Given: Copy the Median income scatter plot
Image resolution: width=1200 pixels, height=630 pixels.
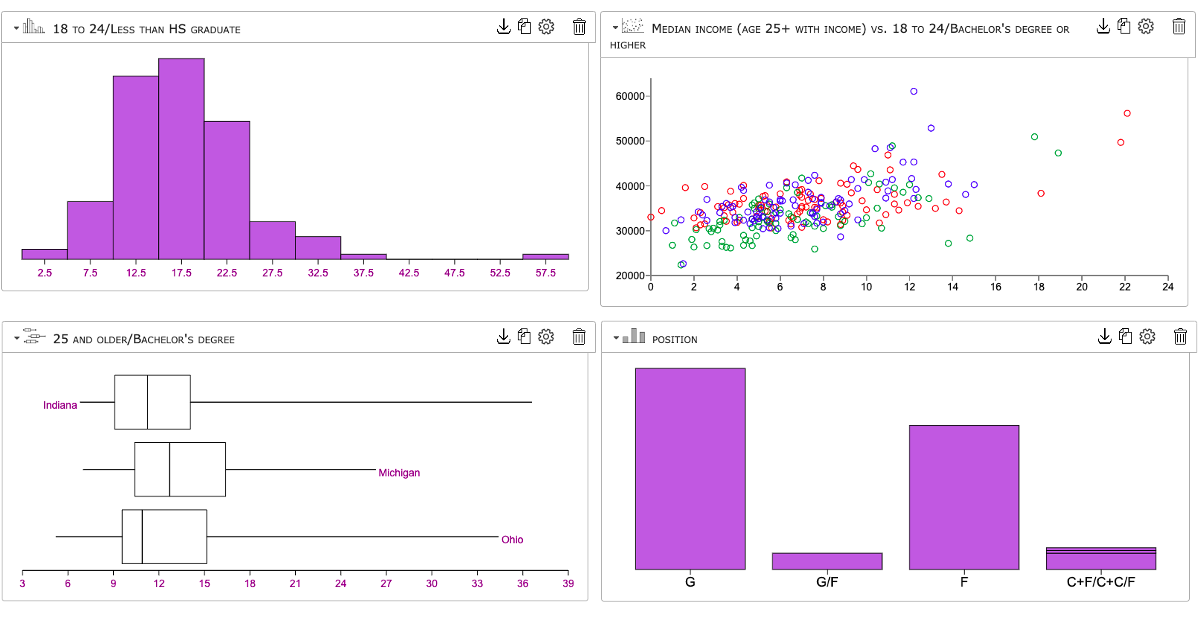Looking at the screenshot, I should coord(1124,27).
